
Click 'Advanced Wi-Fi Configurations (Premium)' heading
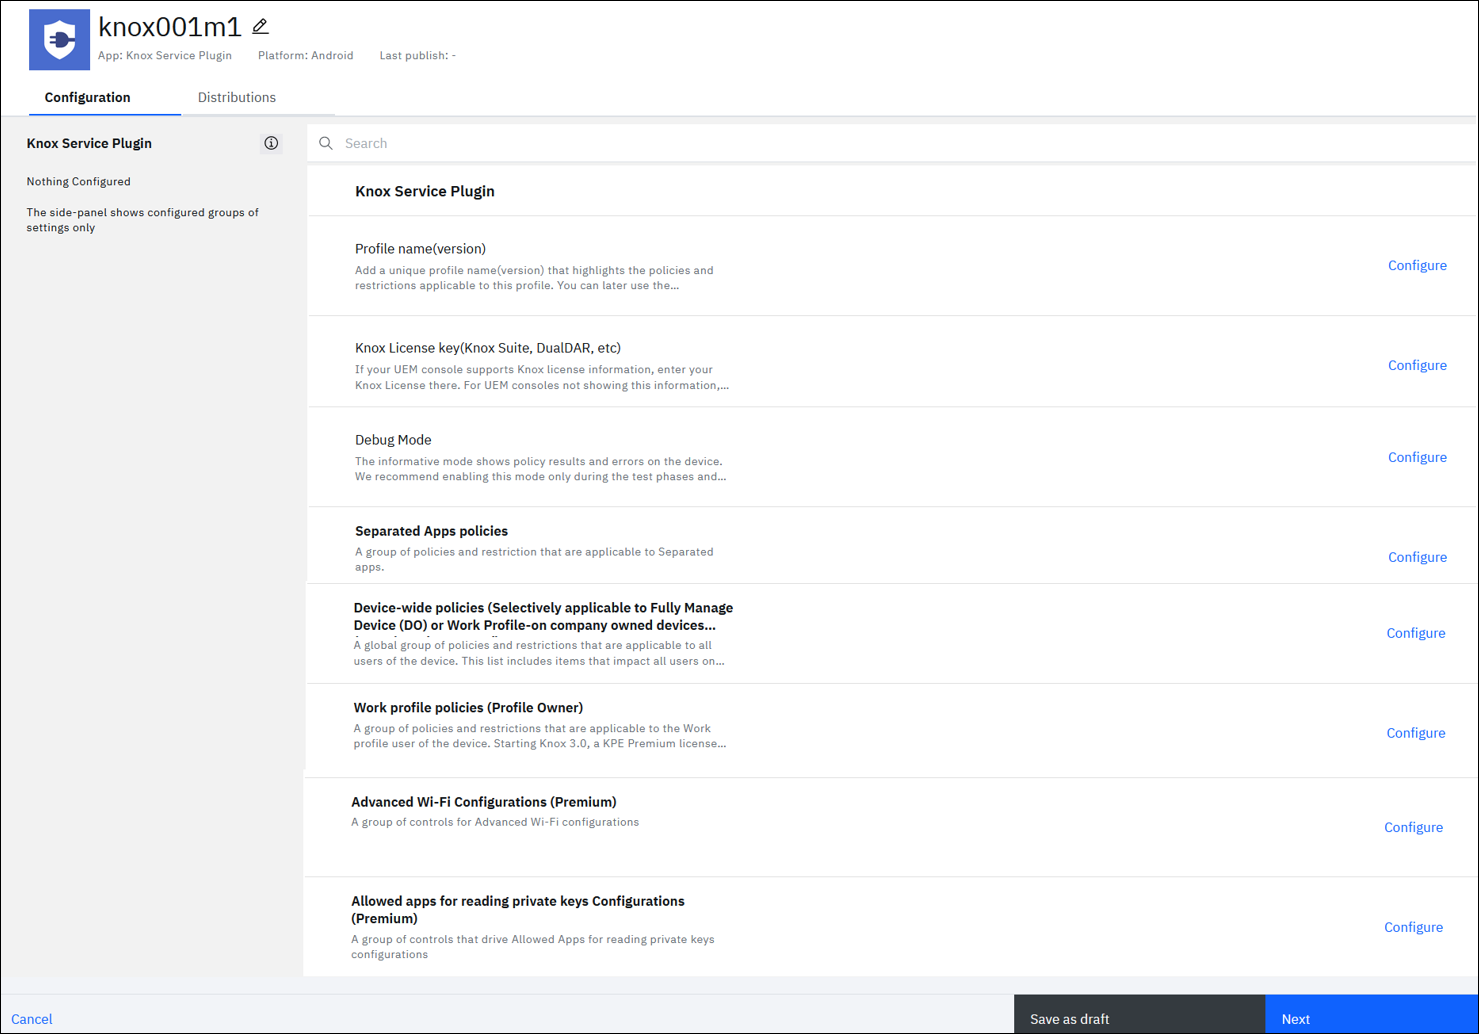click(484, 802)
